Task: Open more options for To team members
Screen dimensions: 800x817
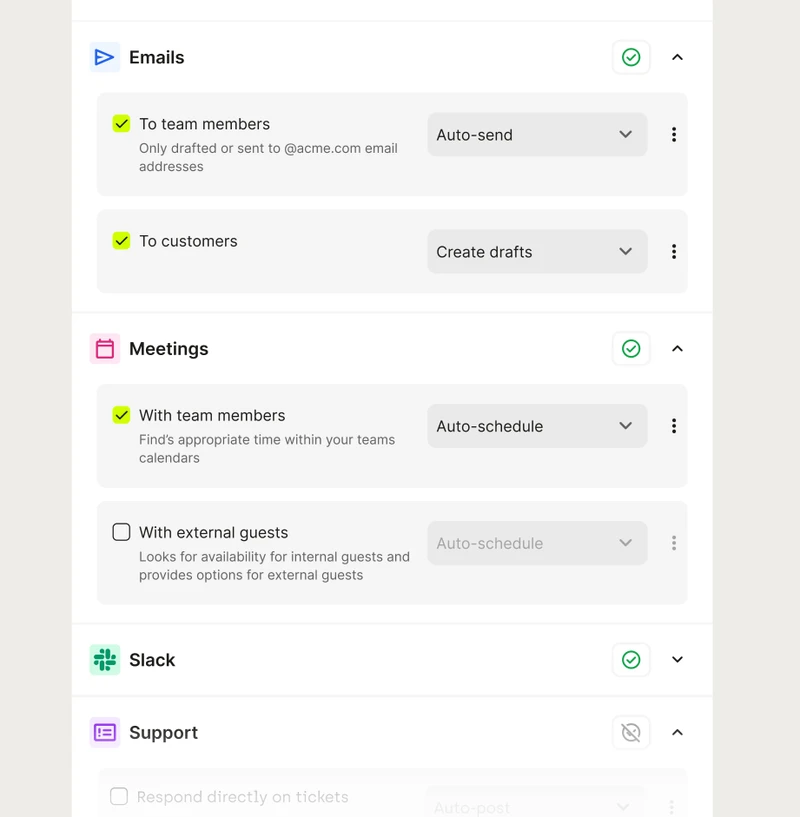Action: 674,134
